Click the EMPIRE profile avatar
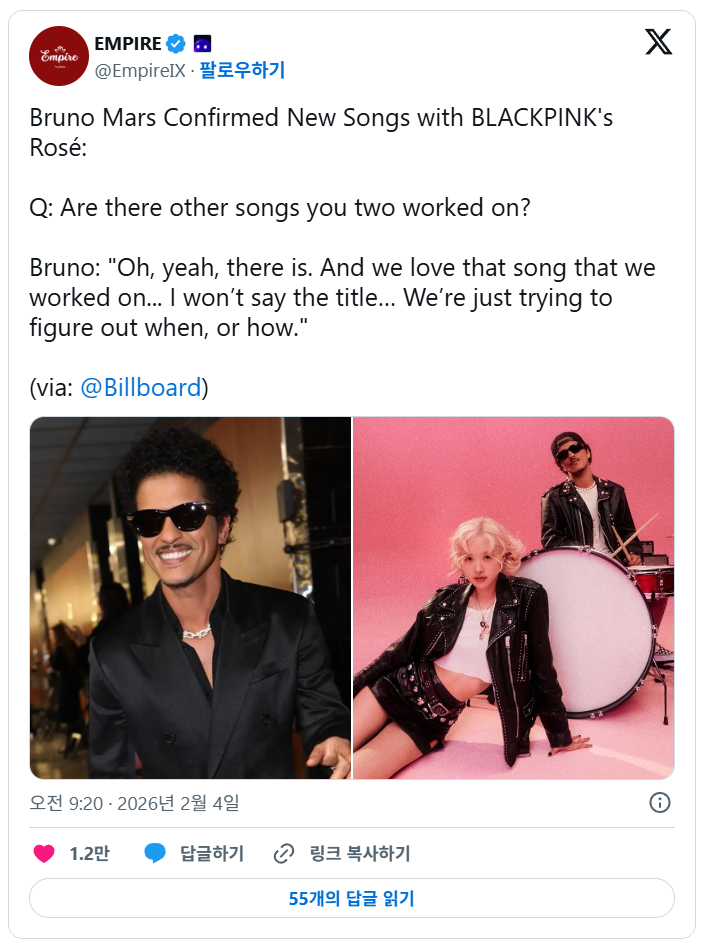The image size is (706, 949). point(59,56)
